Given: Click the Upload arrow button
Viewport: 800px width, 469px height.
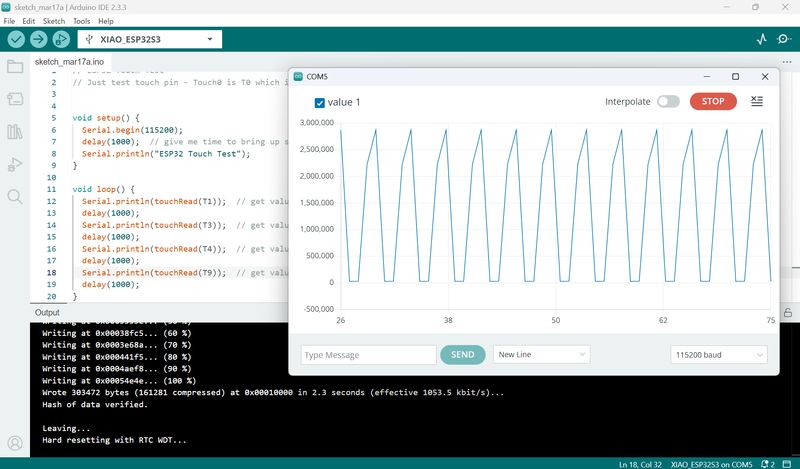Looking at the screenshot, I should pos(39,39).
